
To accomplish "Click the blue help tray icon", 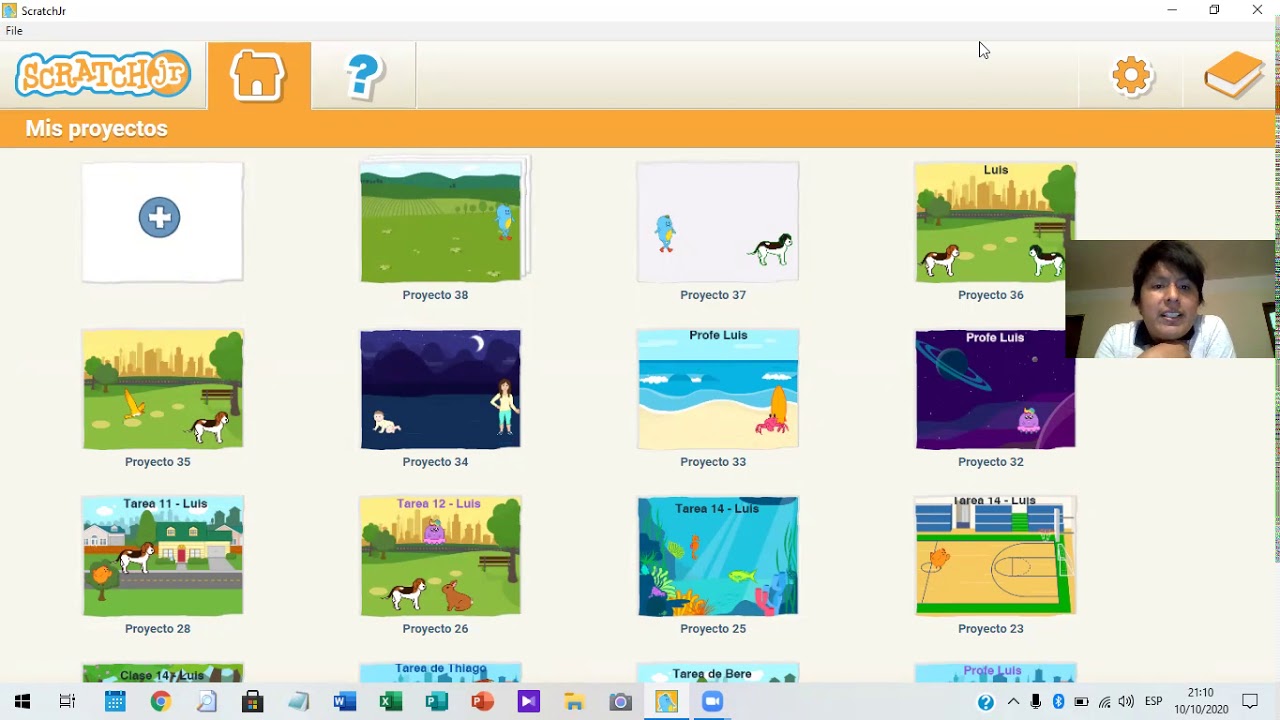I will 985,702.
